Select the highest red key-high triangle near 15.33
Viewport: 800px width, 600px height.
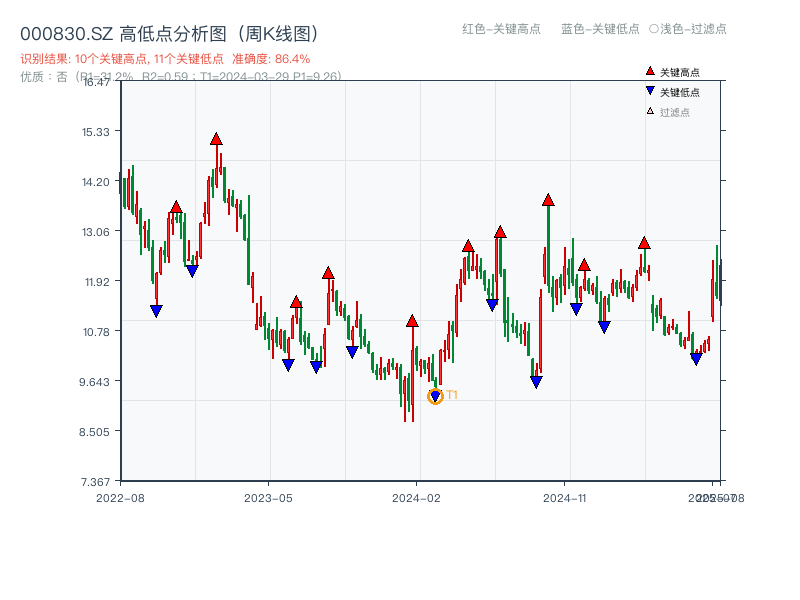pyautogui.click(x=216, y=139)
